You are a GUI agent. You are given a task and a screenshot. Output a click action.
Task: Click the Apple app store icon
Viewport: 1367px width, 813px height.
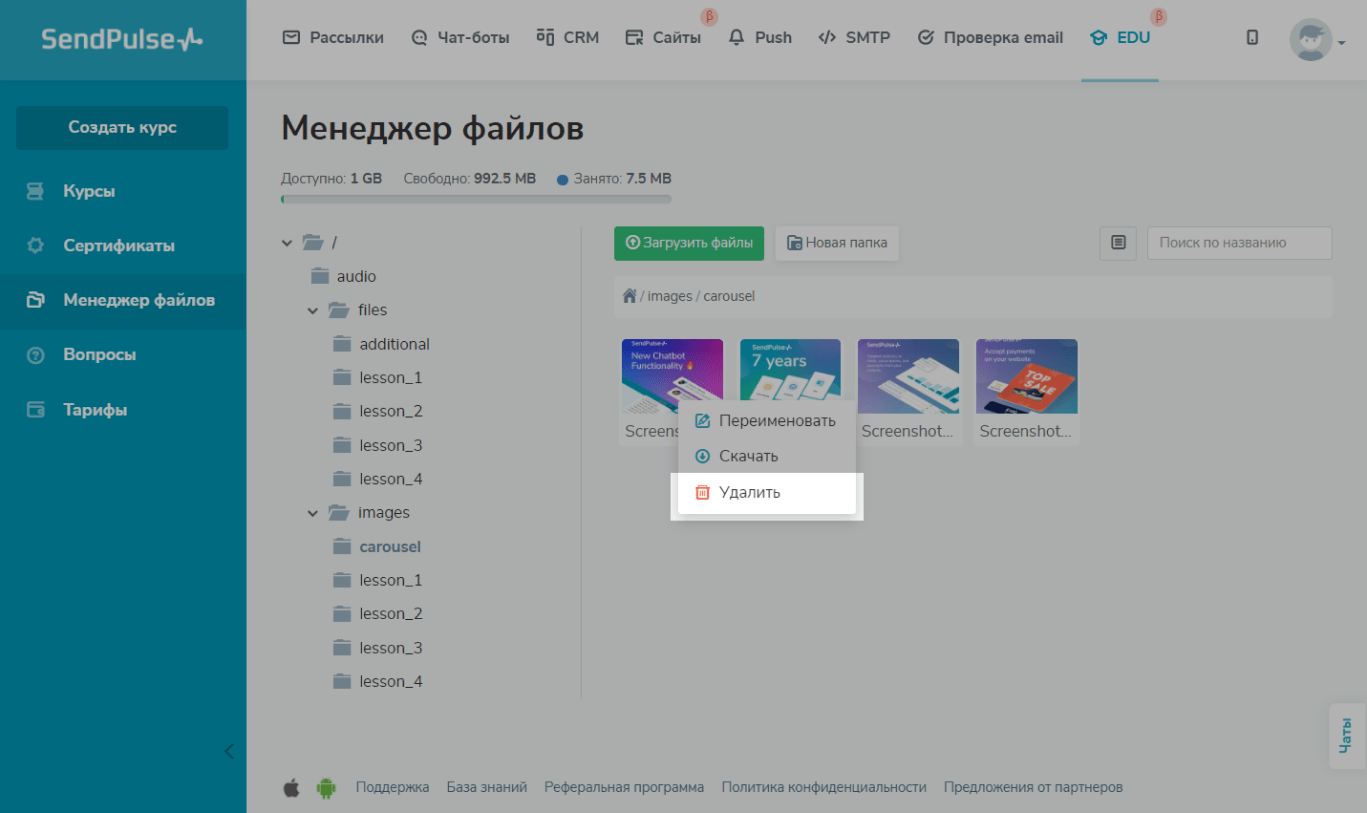[x=291, y=788]
